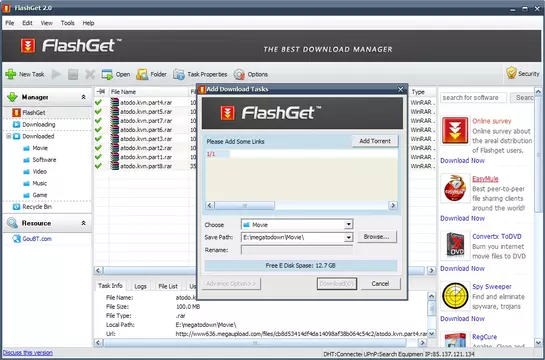Click the Rename input field
The image size is (545, 360).
[297, 250]
